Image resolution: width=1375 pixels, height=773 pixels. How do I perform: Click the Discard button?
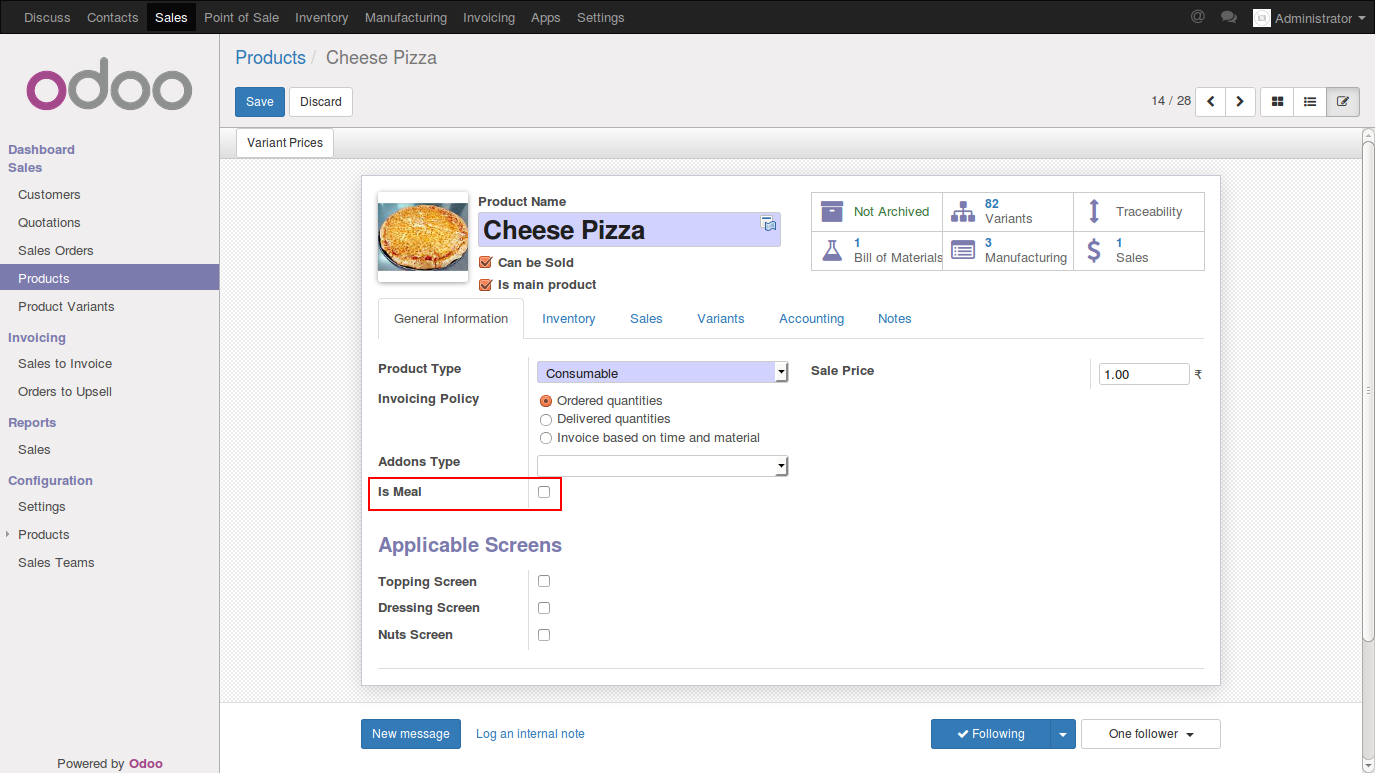pyautogui.click(x=321, y=102)
